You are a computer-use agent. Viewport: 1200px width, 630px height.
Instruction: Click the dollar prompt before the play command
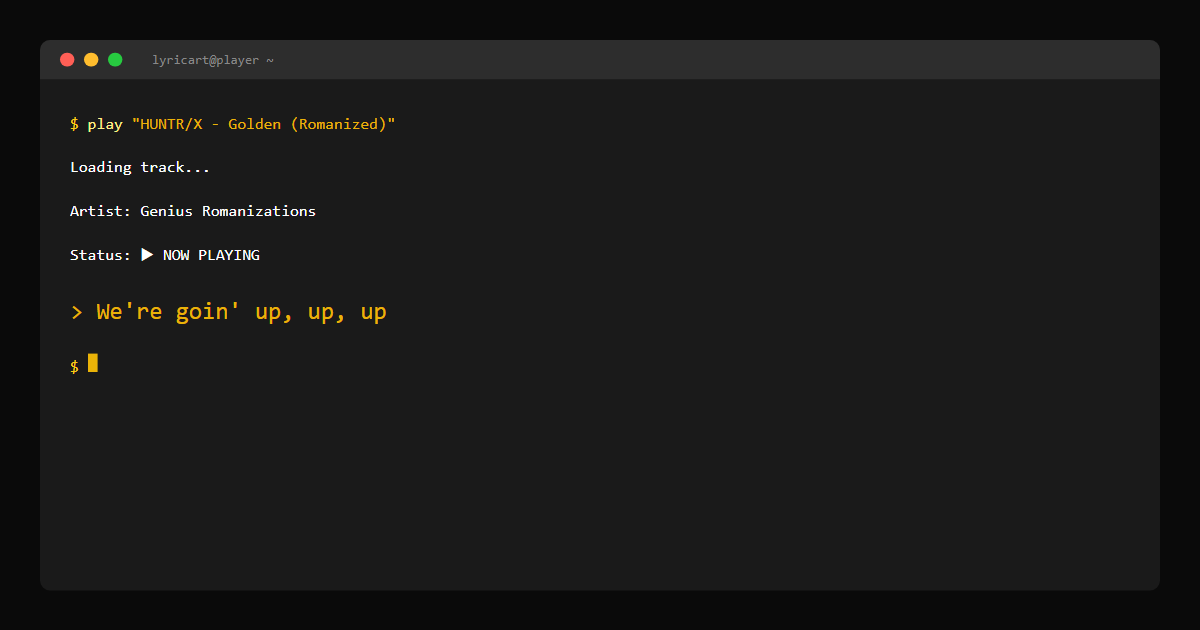coord(74,124)
